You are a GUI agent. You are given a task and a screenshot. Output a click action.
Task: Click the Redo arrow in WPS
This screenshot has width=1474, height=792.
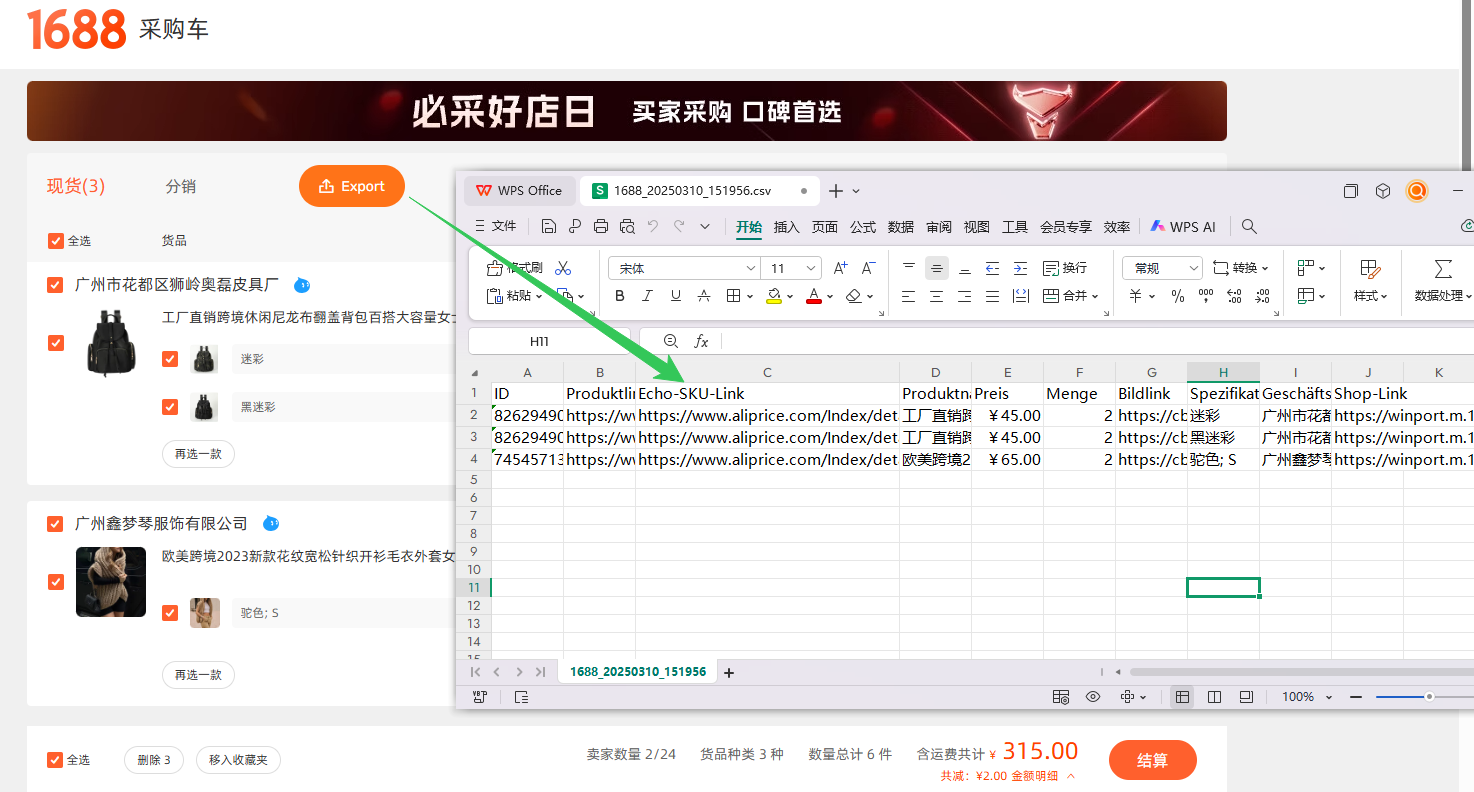680,227
